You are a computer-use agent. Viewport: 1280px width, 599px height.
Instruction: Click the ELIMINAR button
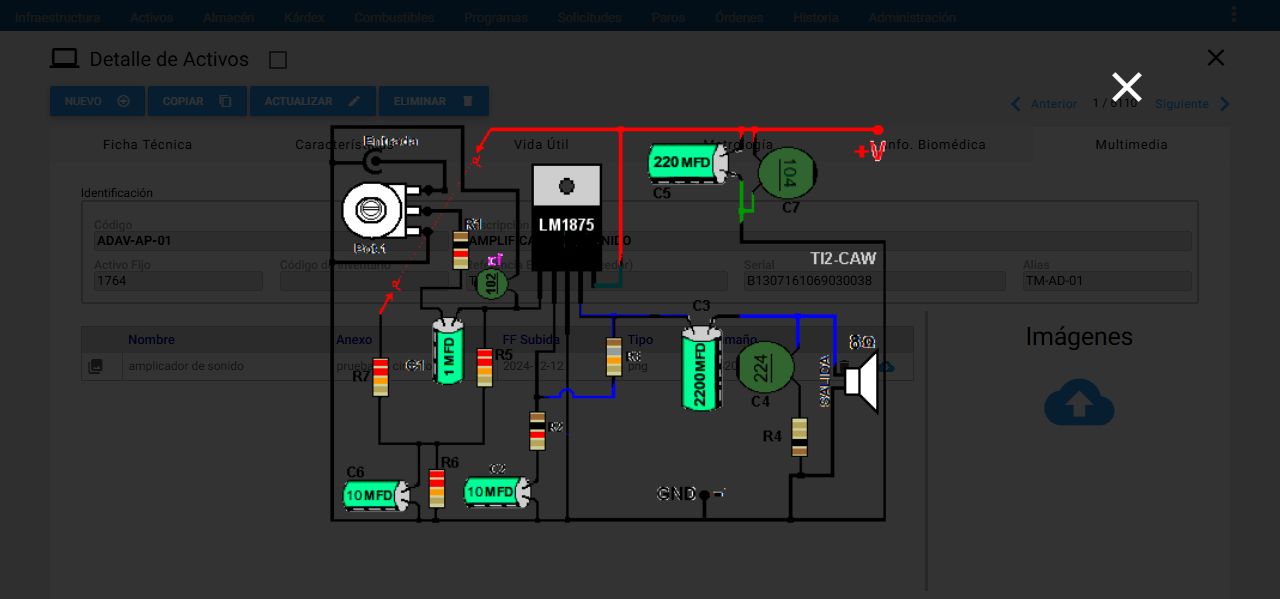pos(433,101)
